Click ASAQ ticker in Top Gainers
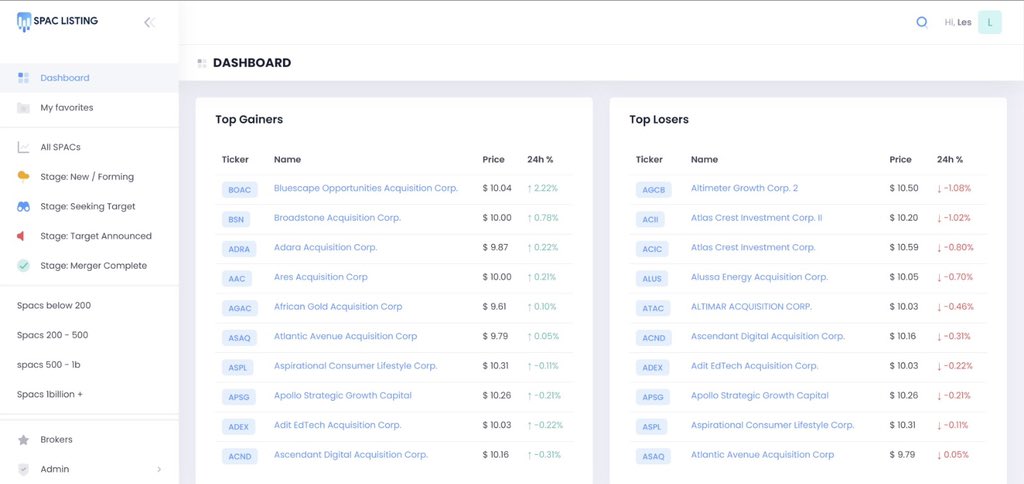The width and height of the screenshot is (1024, 484). pos(239,338)
